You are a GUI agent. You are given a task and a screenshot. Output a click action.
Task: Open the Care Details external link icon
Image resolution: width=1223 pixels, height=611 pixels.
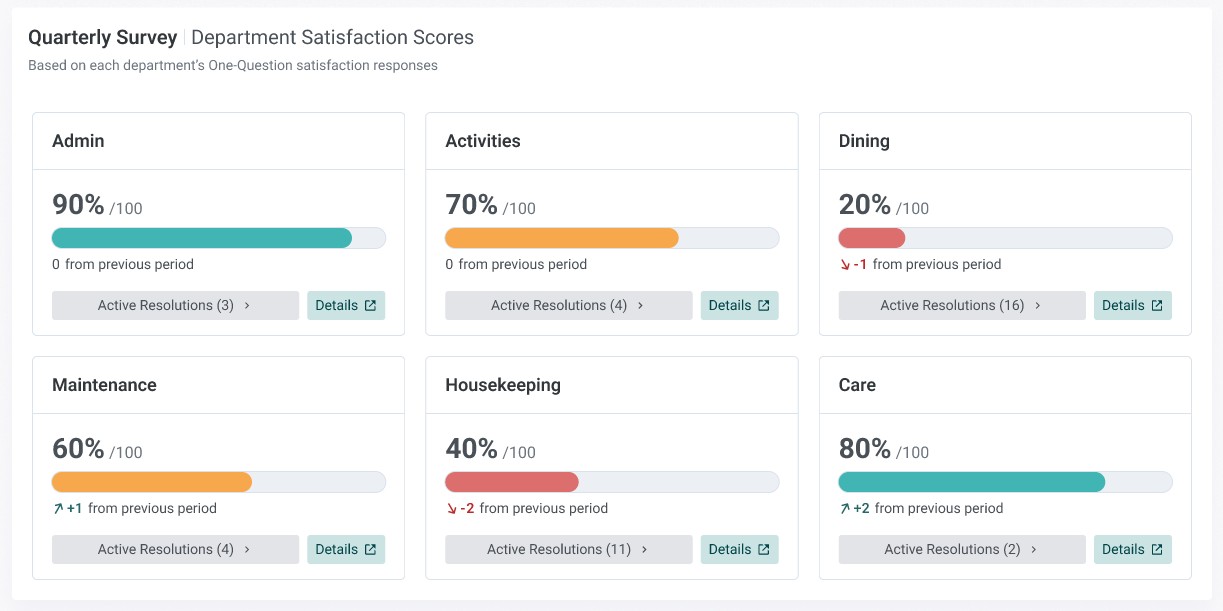tap(1157, 550)
